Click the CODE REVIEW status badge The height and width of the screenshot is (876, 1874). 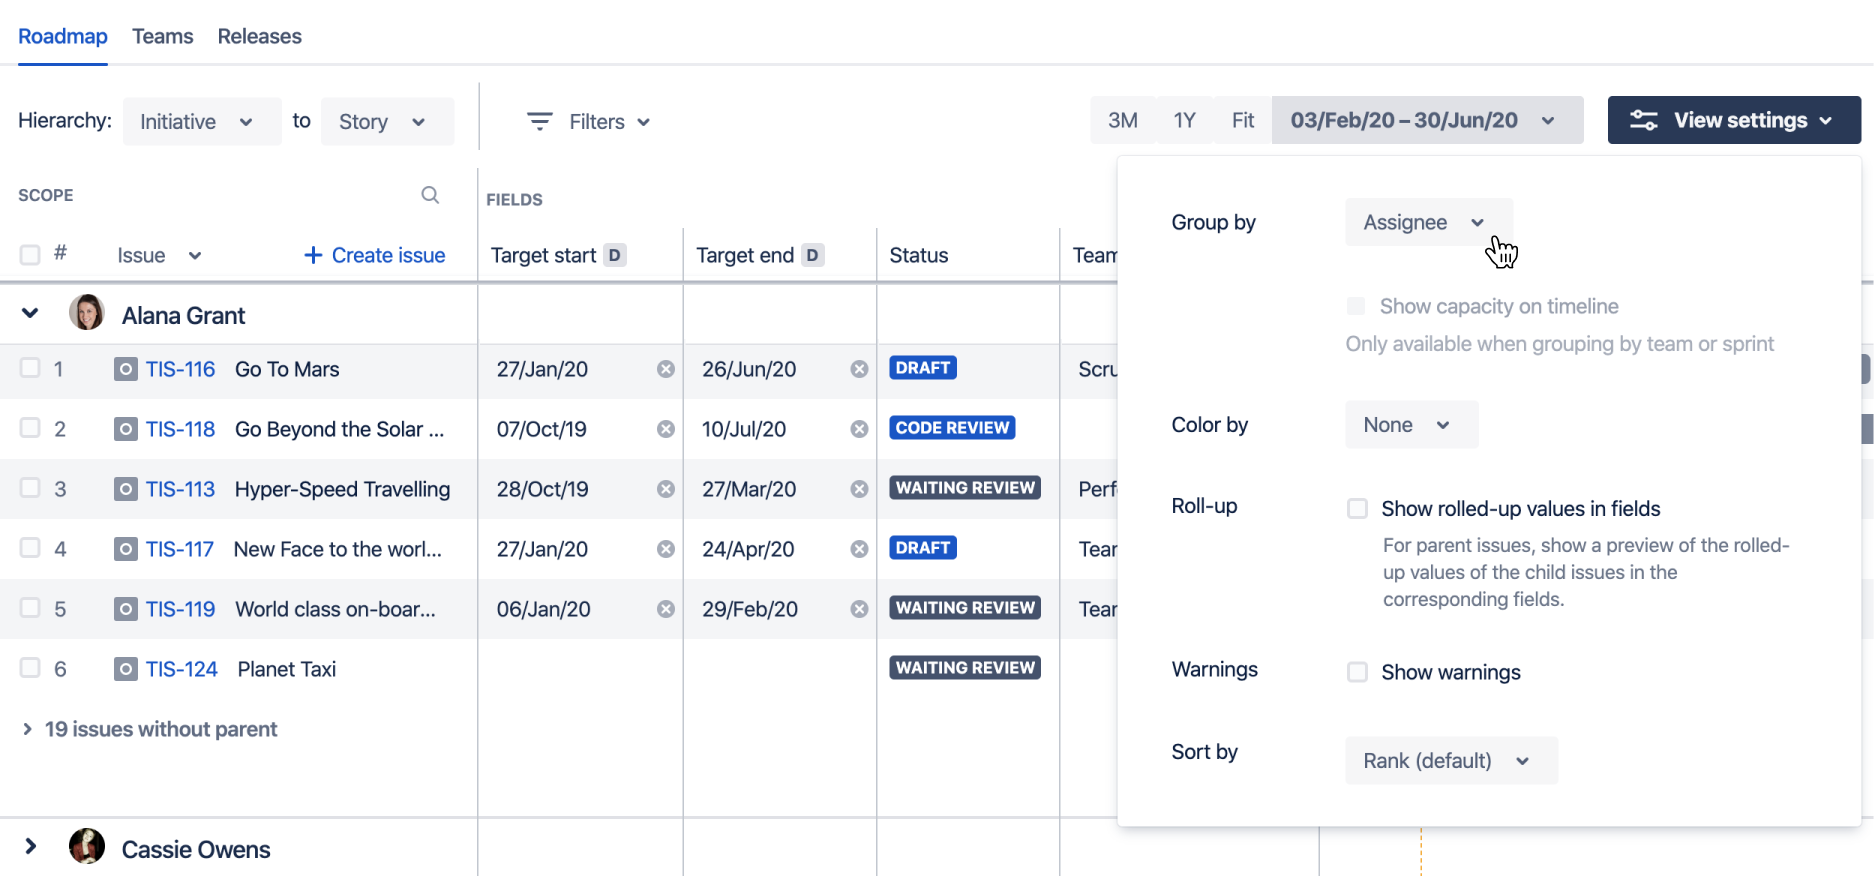tap(952, 428)
